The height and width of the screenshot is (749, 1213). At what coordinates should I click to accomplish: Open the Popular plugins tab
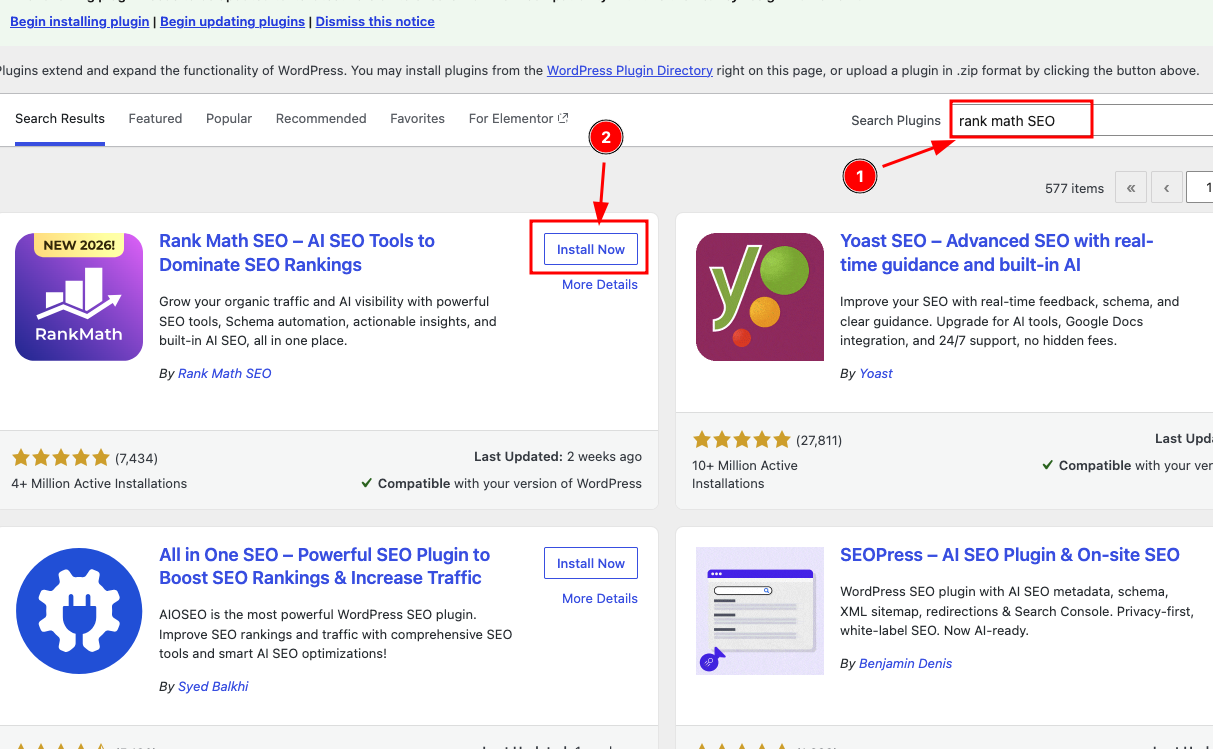[x=229, y=118]
